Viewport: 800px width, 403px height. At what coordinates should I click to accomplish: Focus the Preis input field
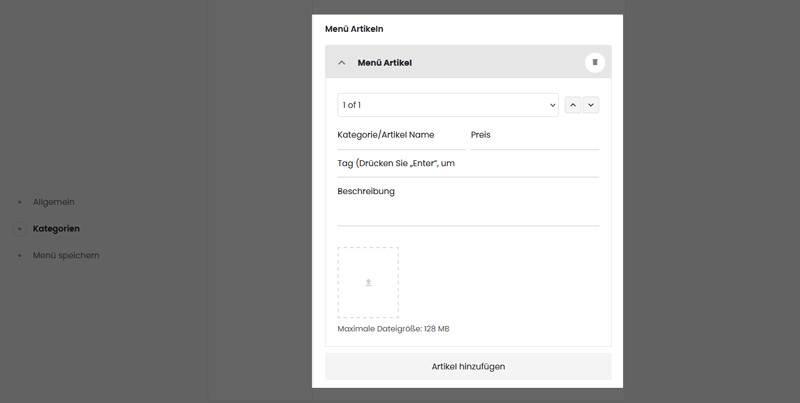pos(535,136)
